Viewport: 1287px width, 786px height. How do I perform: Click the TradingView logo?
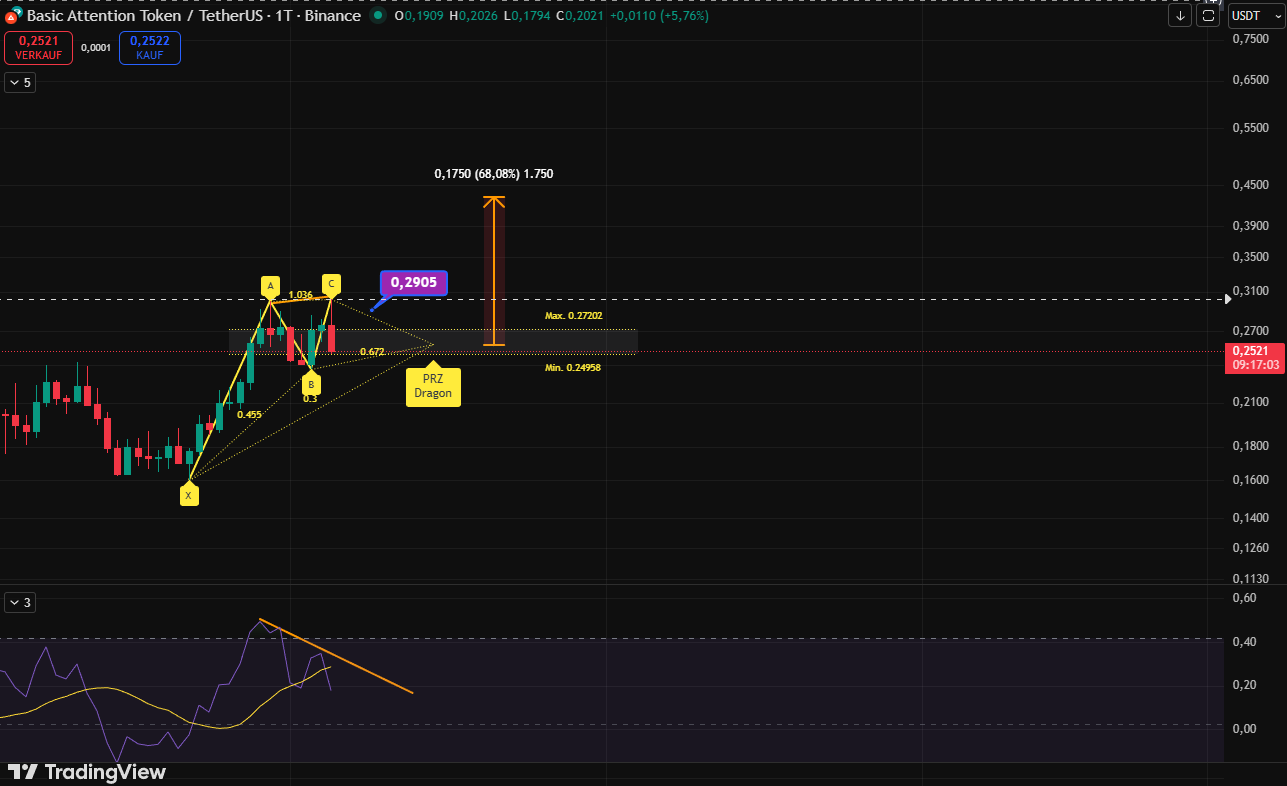click(x=87, y=772)
